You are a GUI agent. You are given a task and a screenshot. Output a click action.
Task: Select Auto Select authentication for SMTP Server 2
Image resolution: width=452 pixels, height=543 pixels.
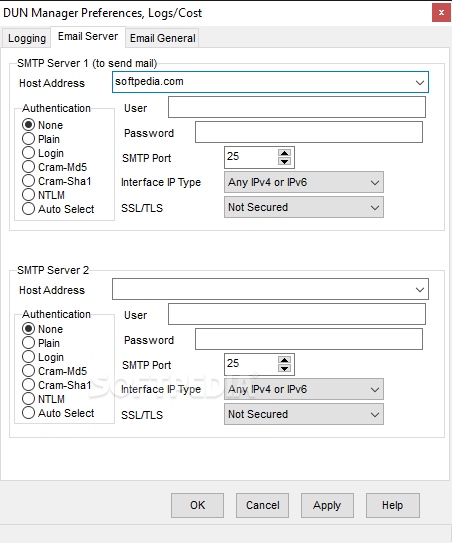pyautogui.click(x=58, y=413)
